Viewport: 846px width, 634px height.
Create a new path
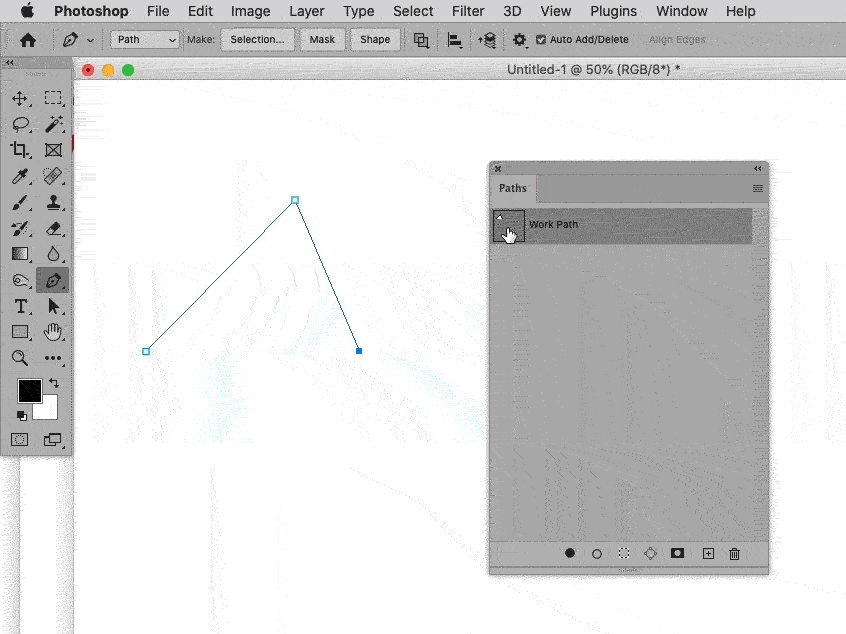(x=708, y=554)
